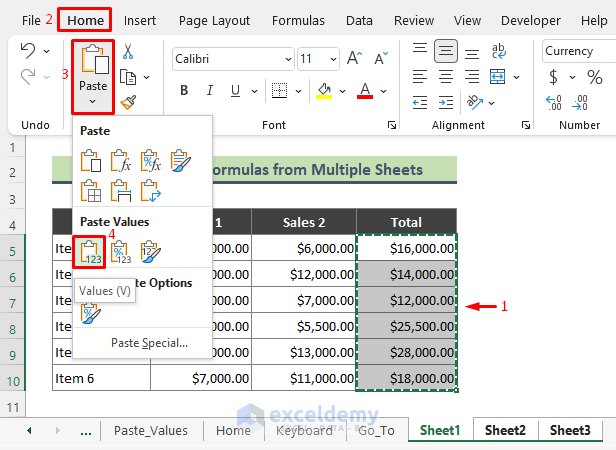
Task: Click the Increase Indent icon
Action: pyautogui.click(x=446, y=103)
